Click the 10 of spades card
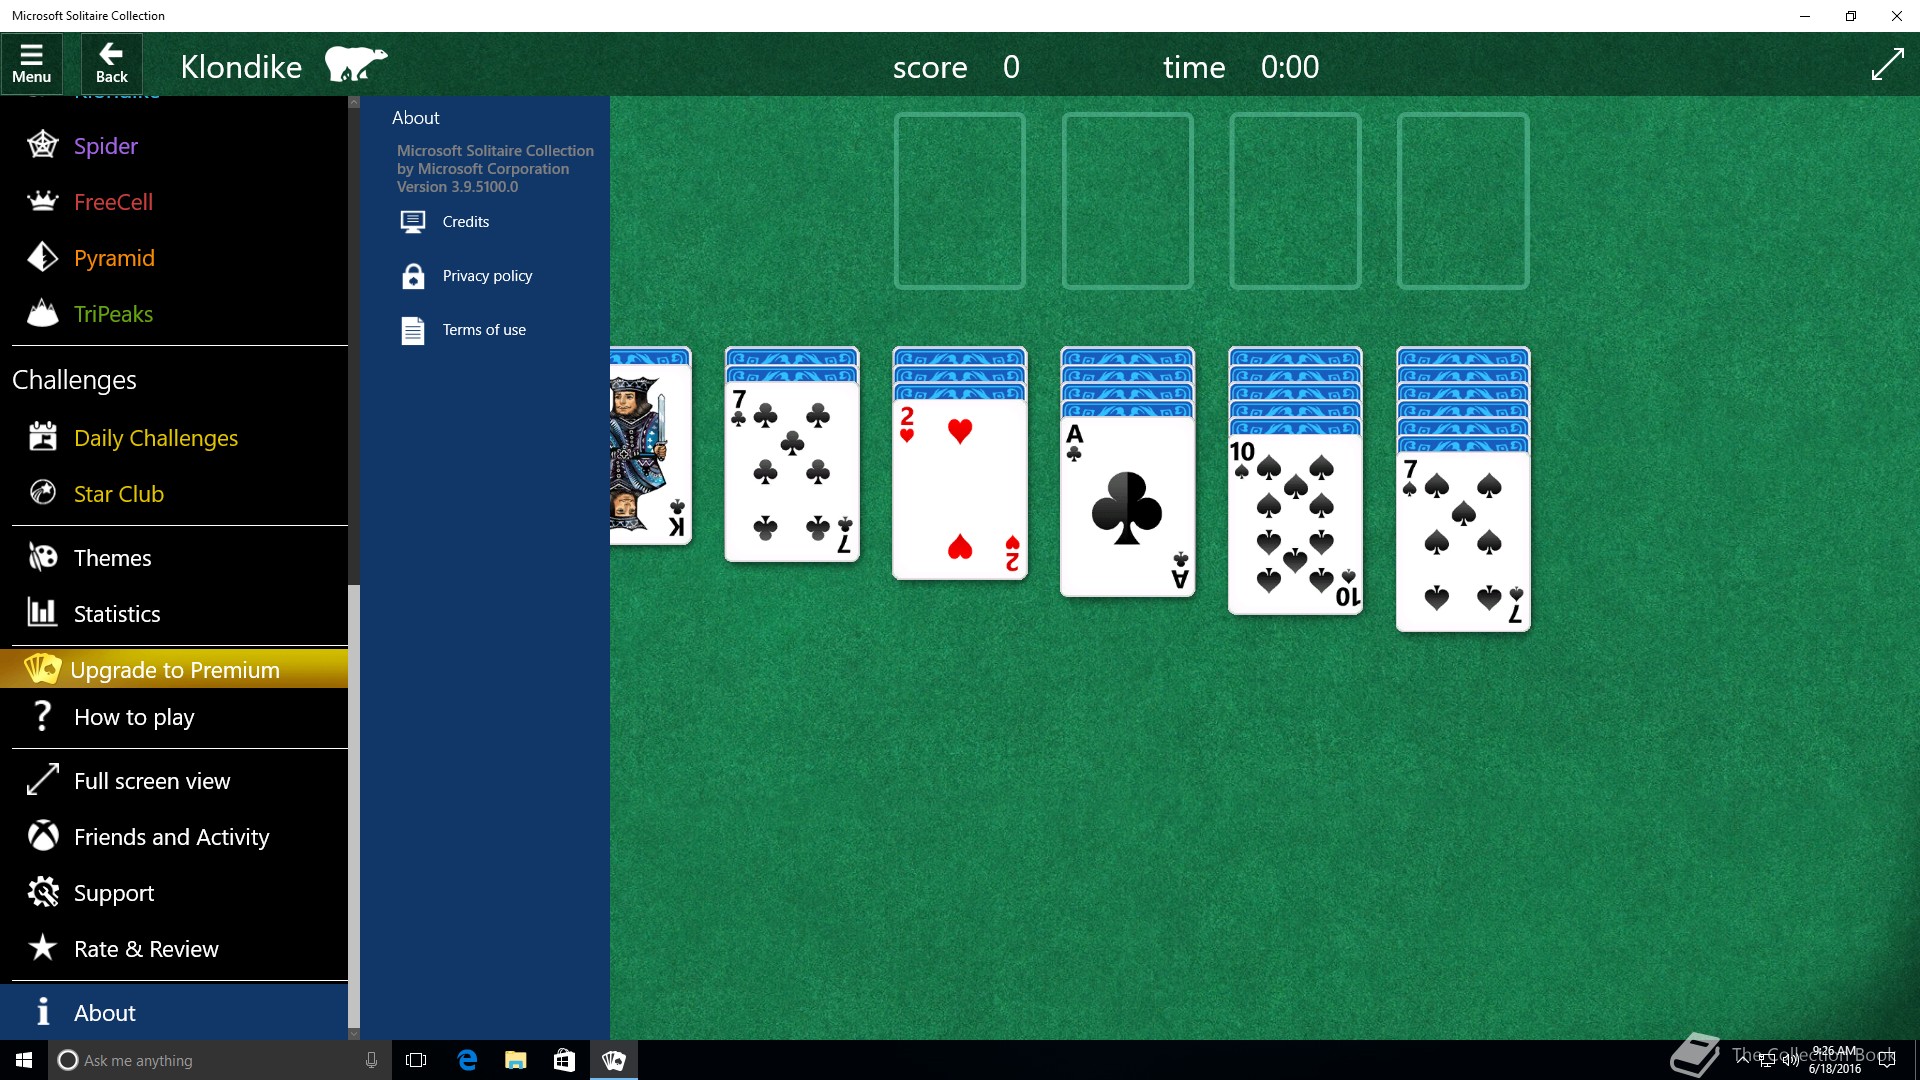 point(1295,524)
